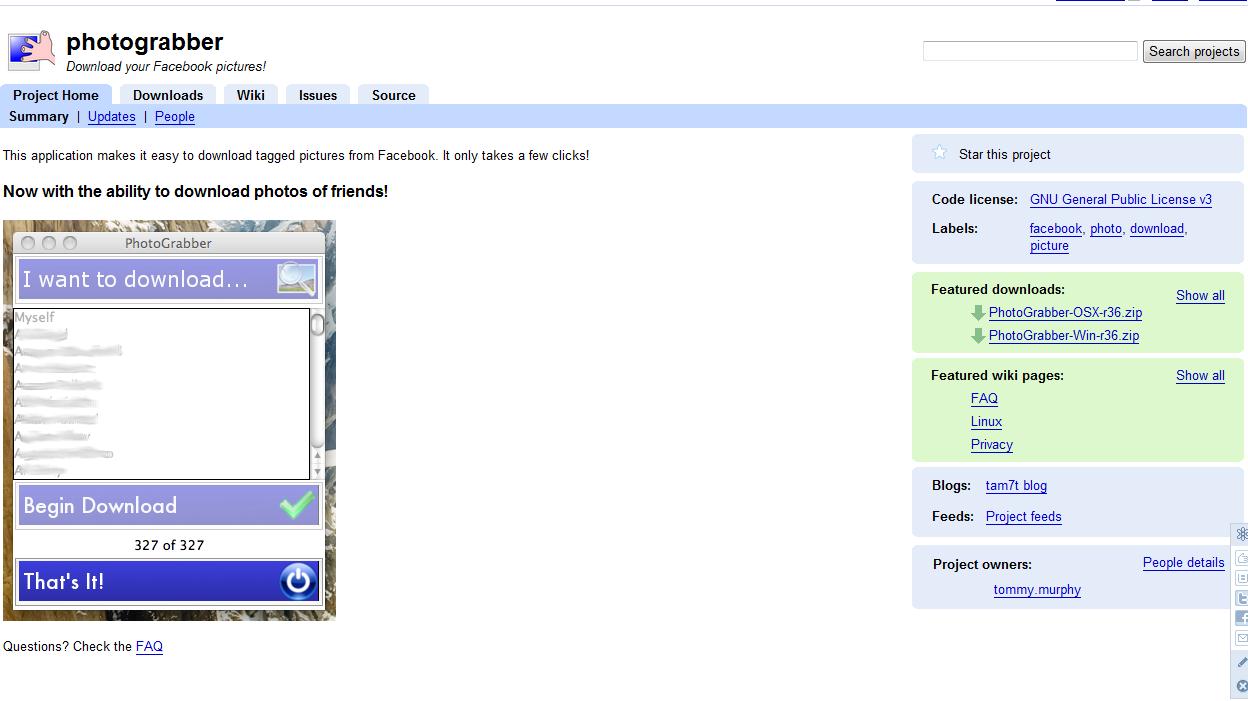The width and height of the screenshot is (1248, 701).
Task: Click the That's It! button in screenshot
Action: pos(168,581)
